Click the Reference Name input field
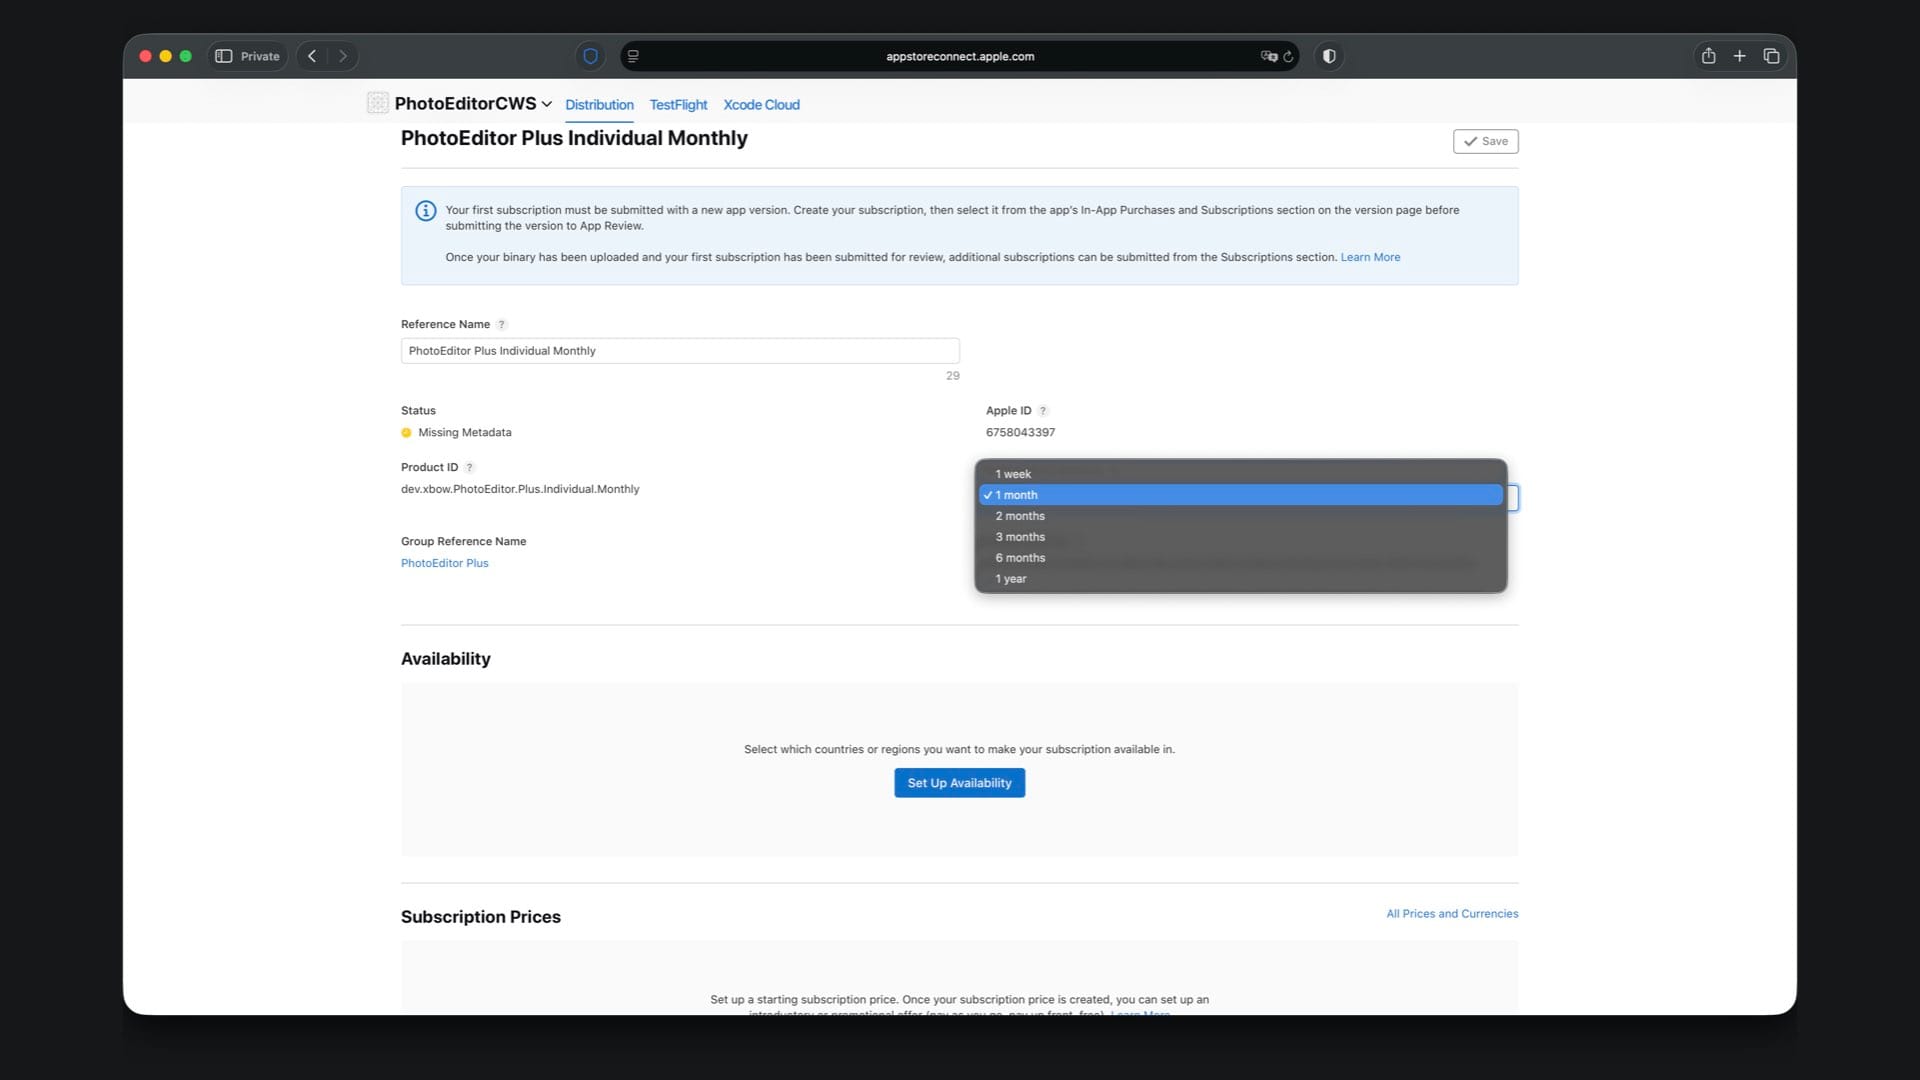The image size is (1920, 1080). tap(680, 351)
